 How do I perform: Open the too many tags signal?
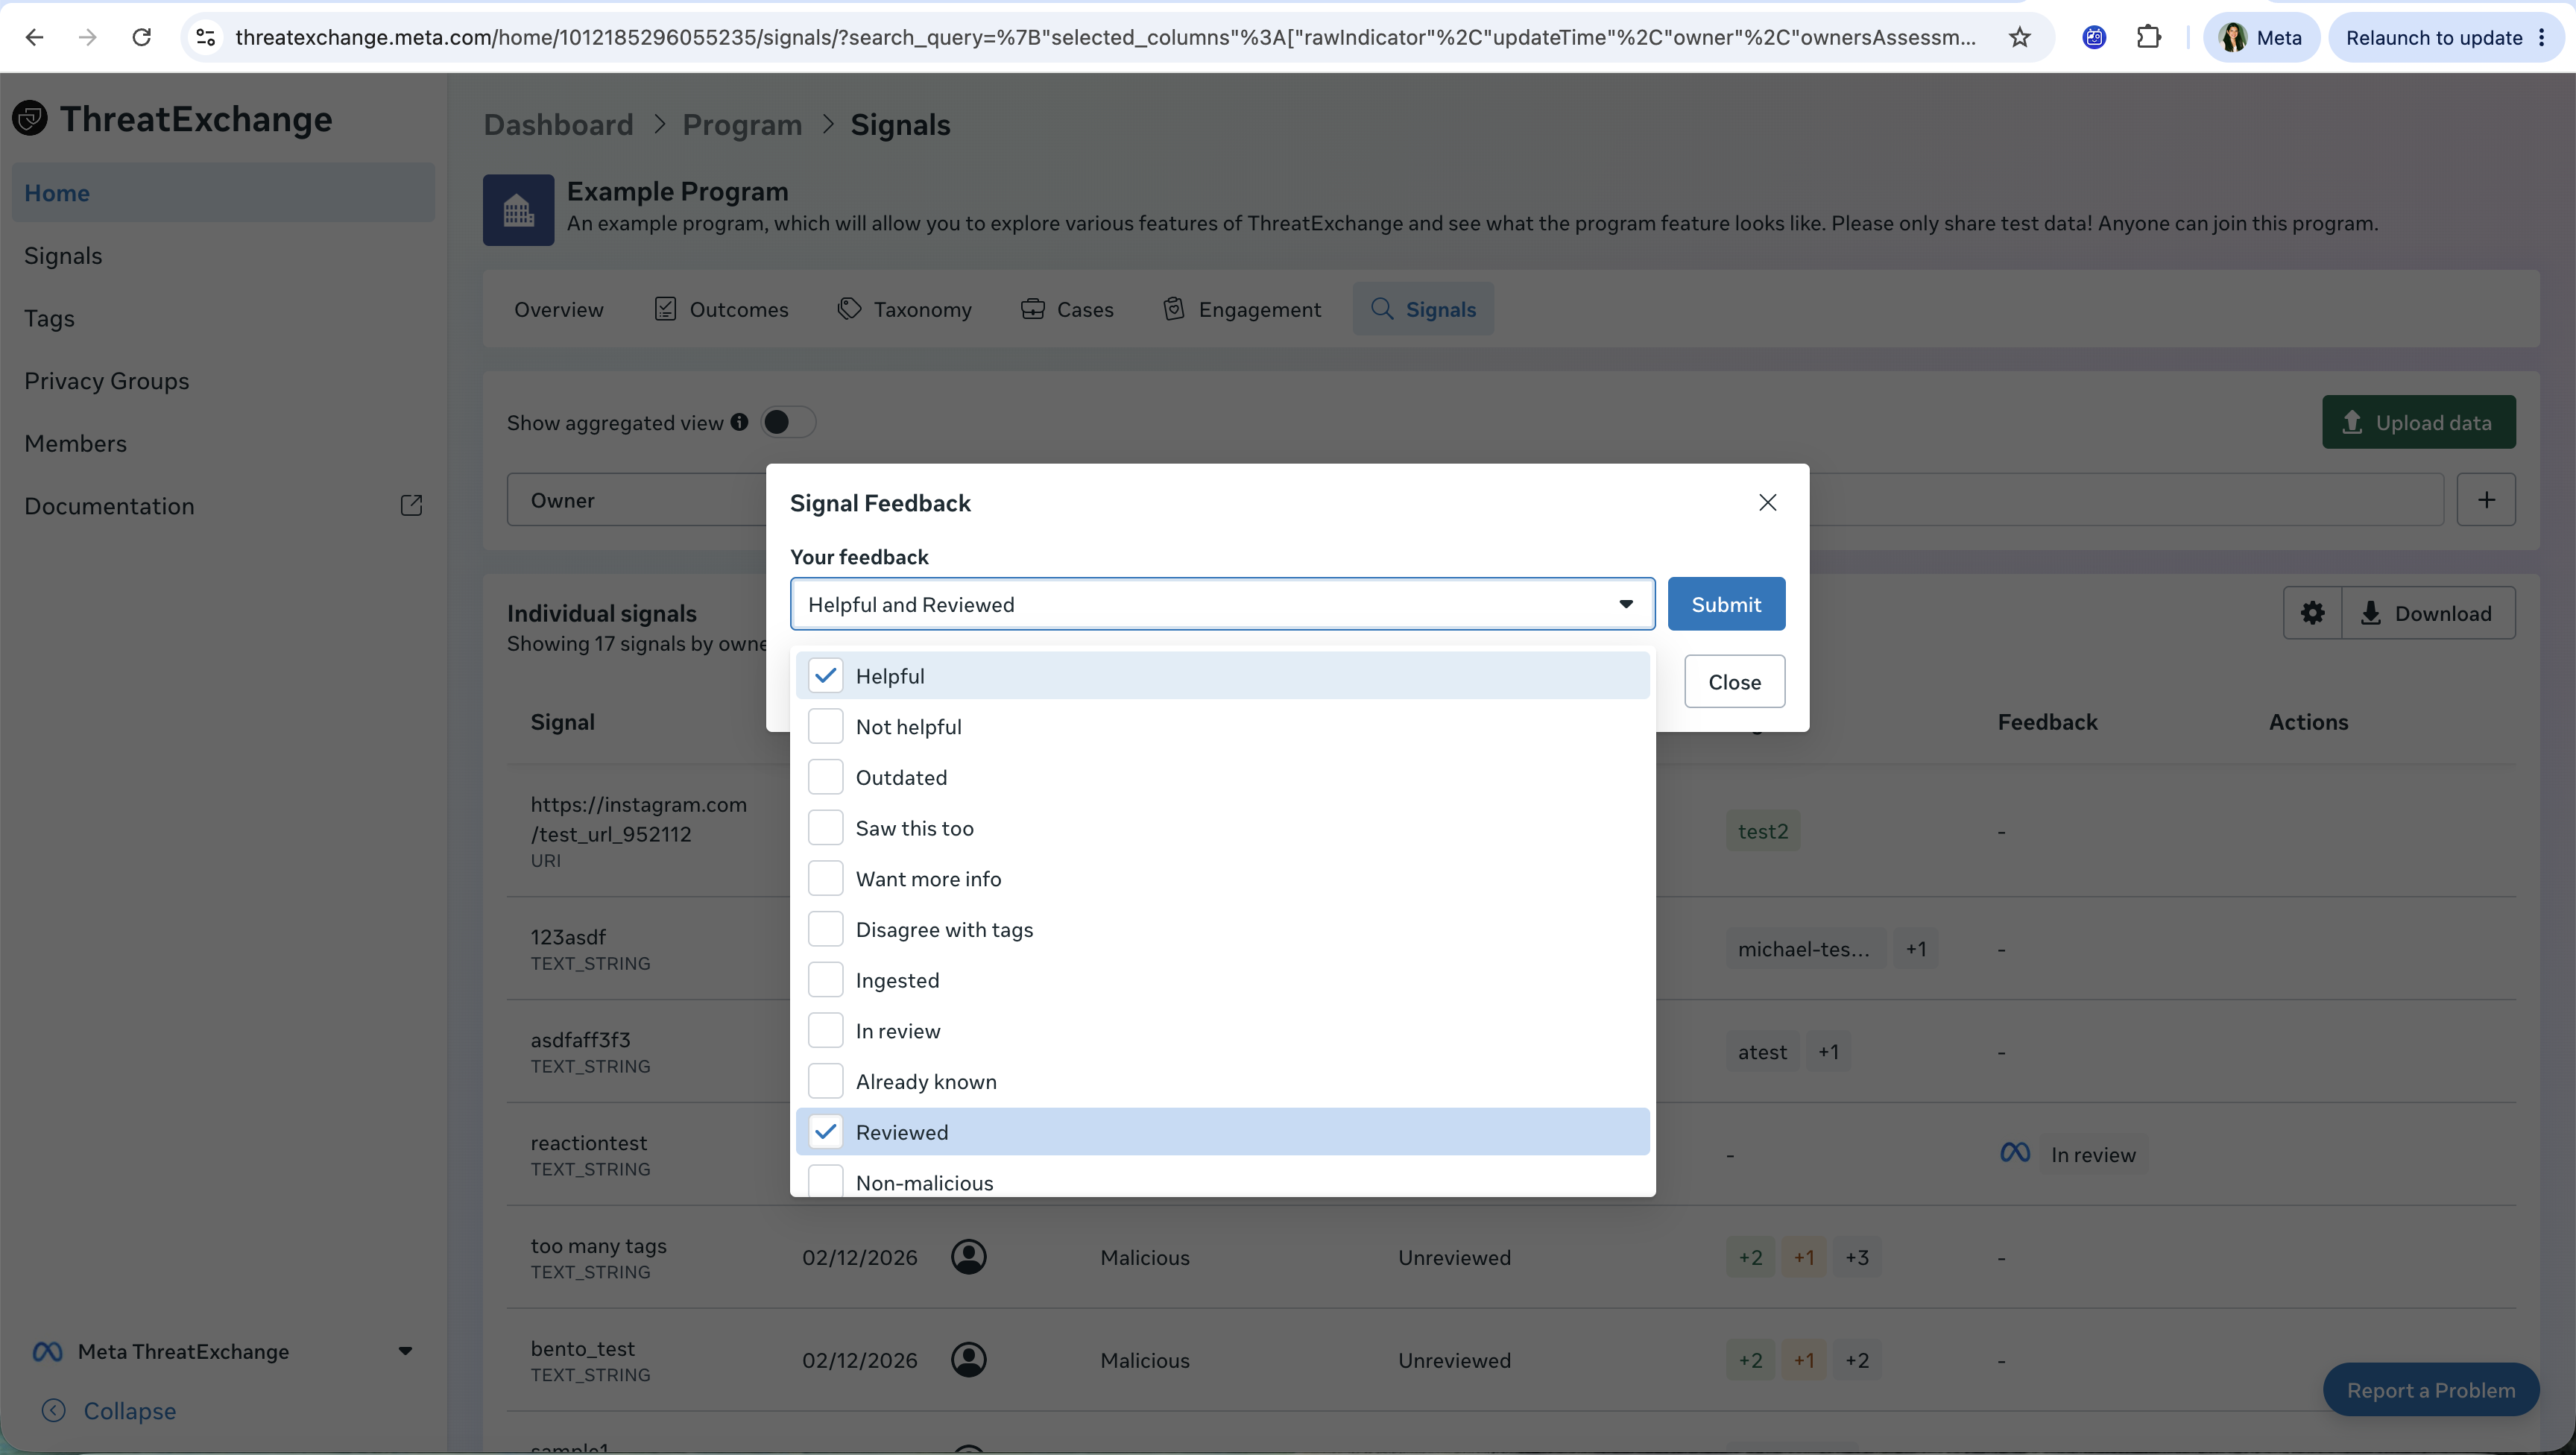coord(598,1246)
